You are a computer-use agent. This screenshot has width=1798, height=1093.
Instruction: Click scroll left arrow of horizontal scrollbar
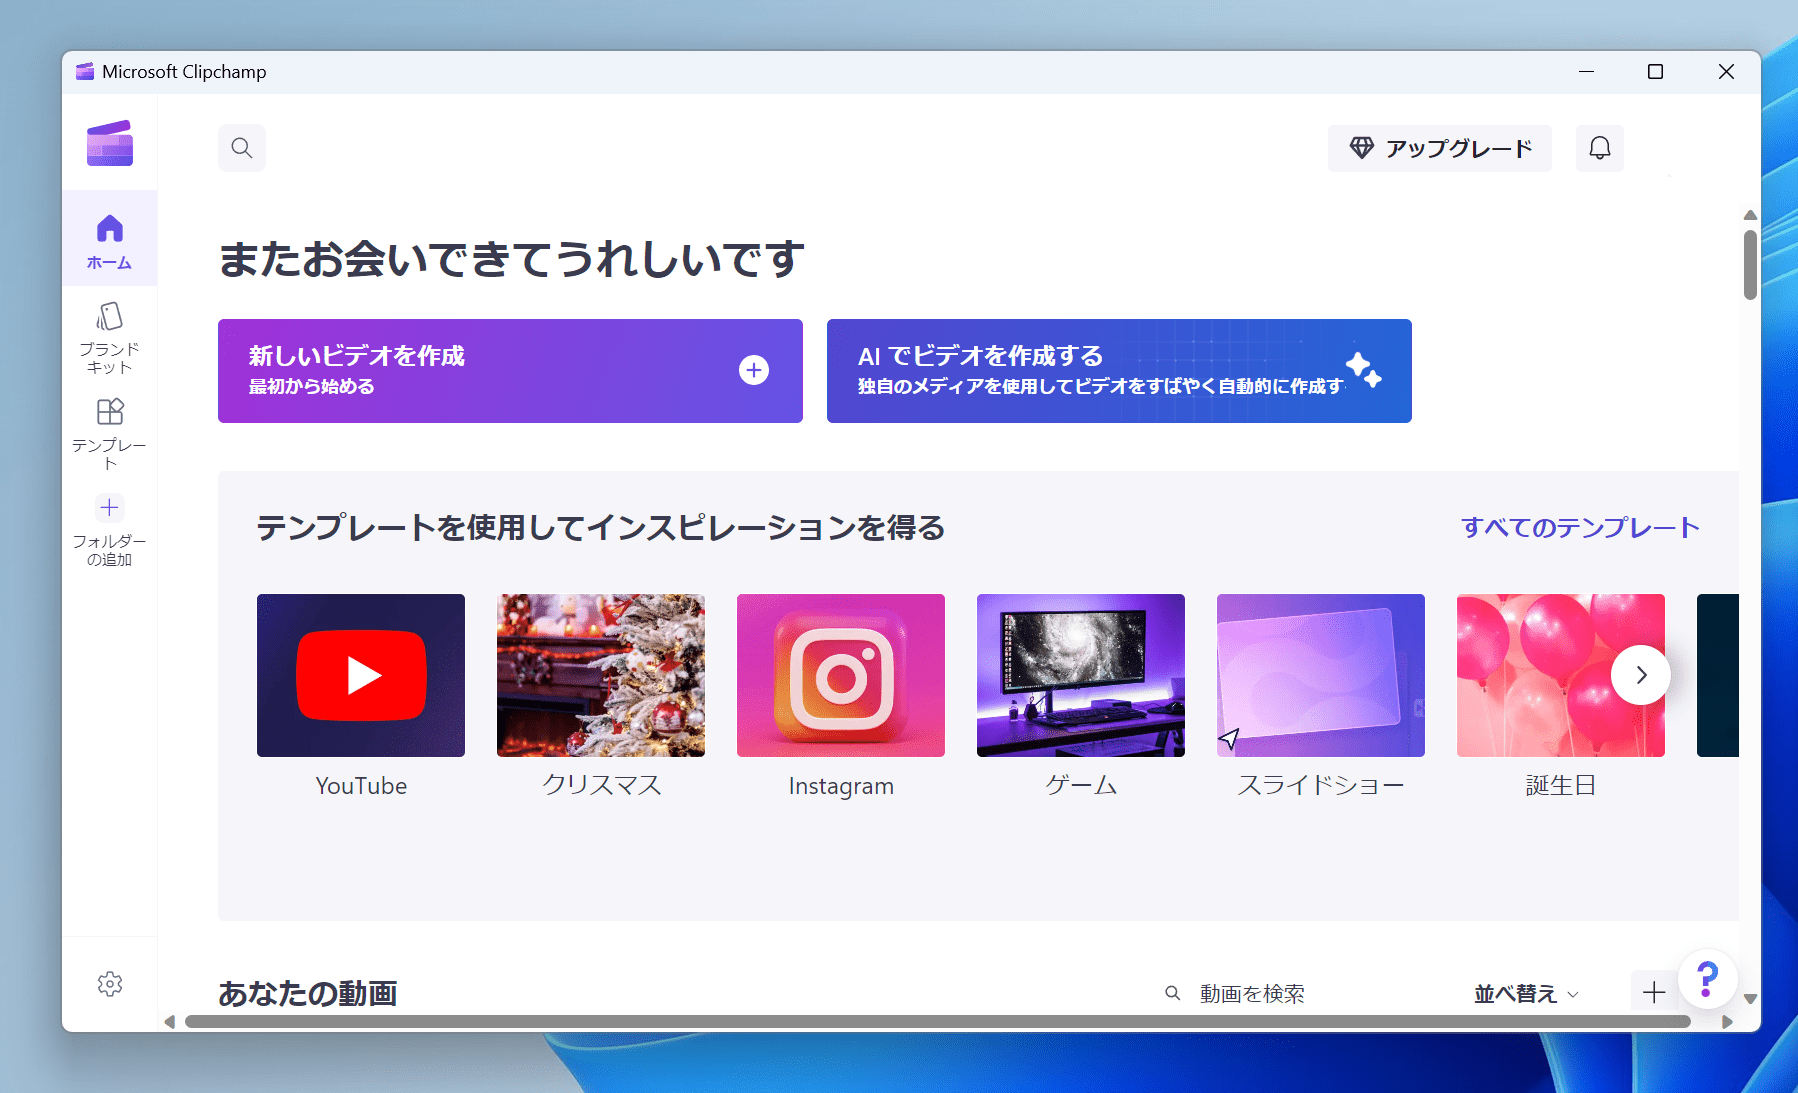(170, 1021)
